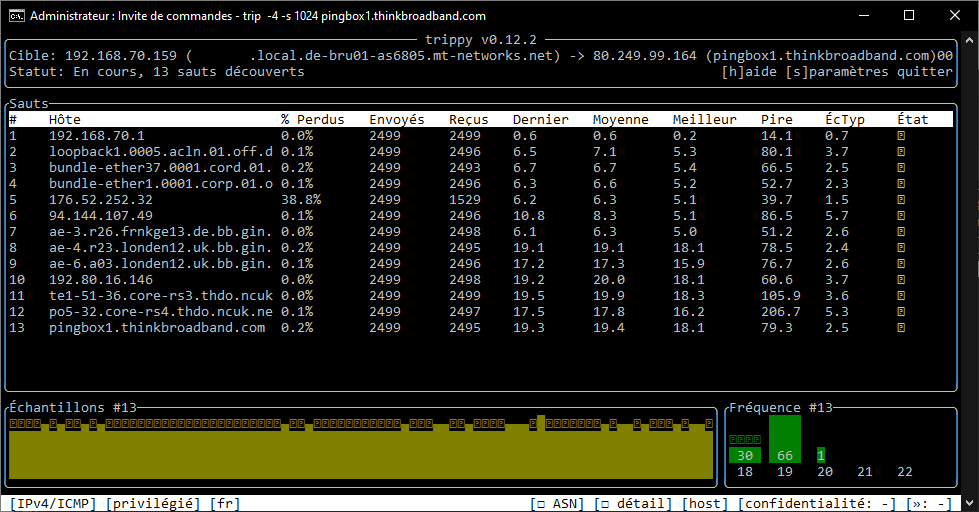
Task: Click the command prompt icon in title bar
Action: coord(16,16)
